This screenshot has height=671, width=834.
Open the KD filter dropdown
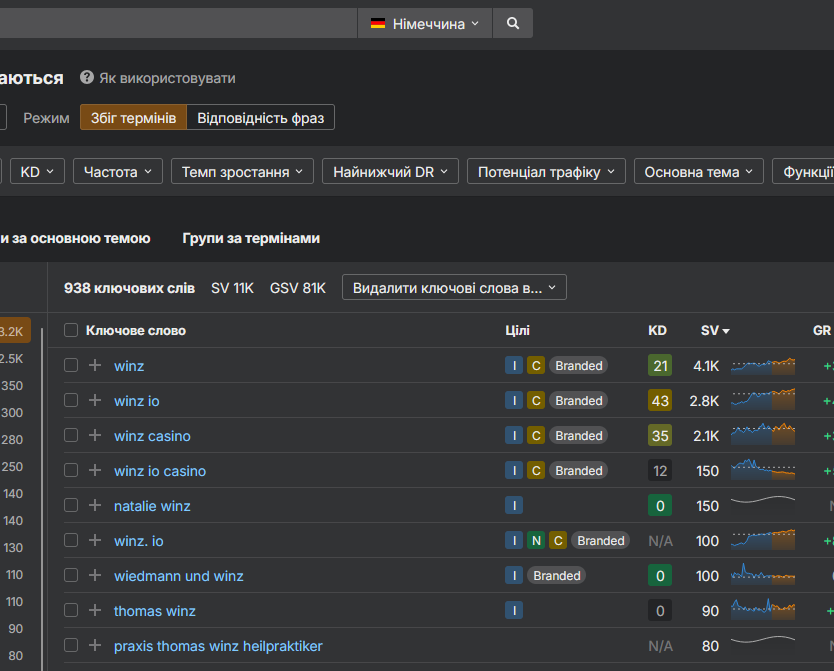37,172
